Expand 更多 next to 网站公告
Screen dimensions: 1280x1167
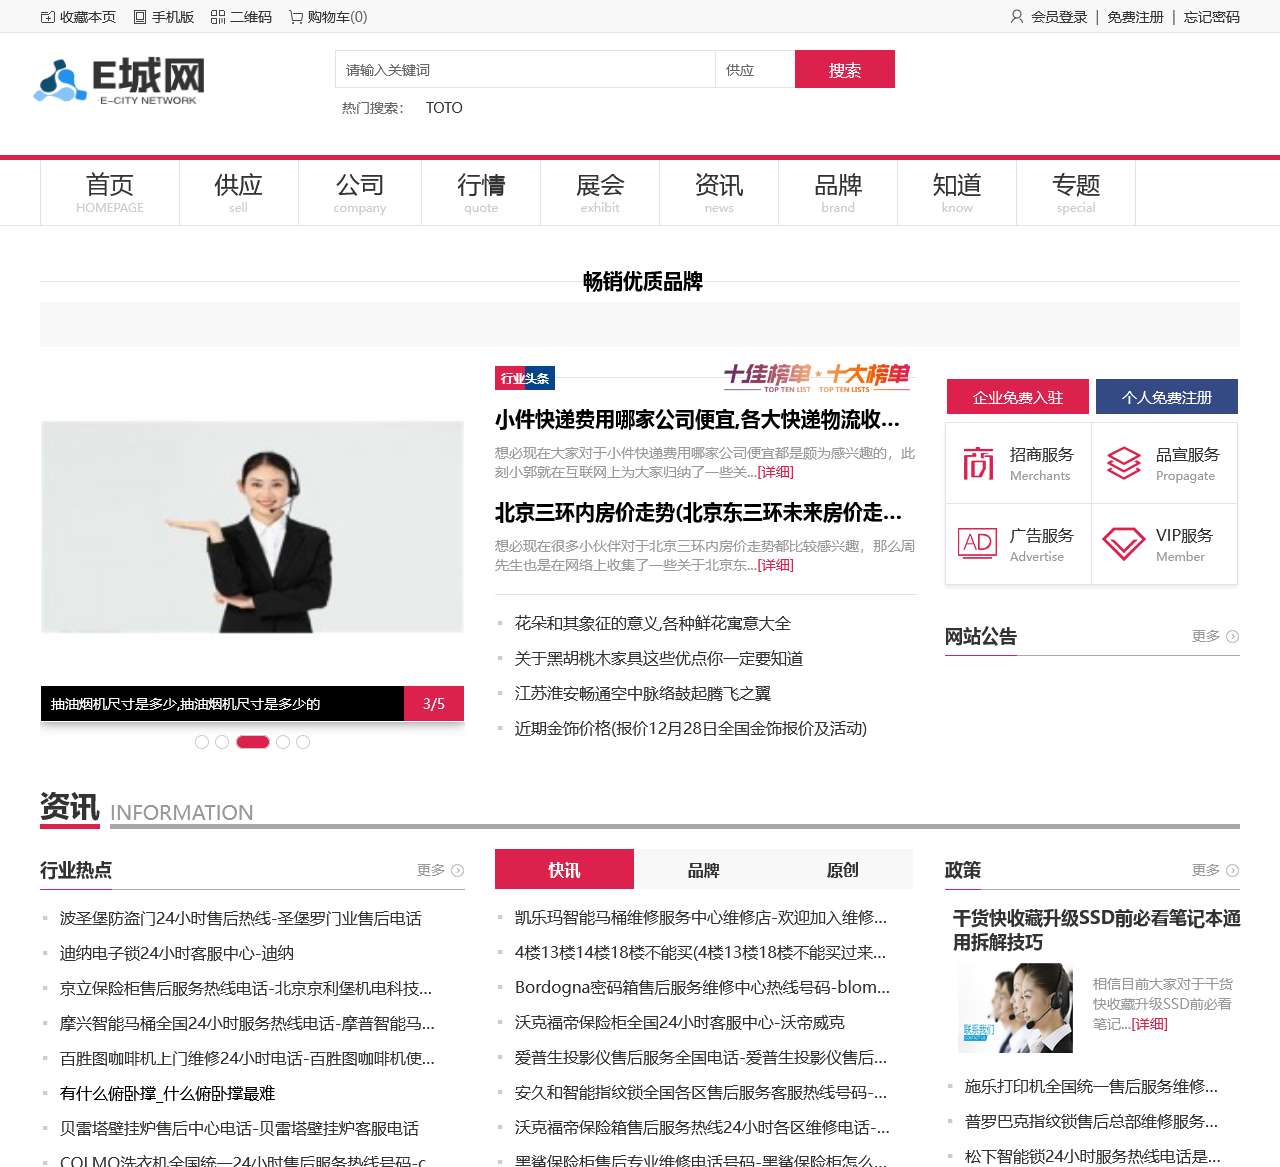1214,636
